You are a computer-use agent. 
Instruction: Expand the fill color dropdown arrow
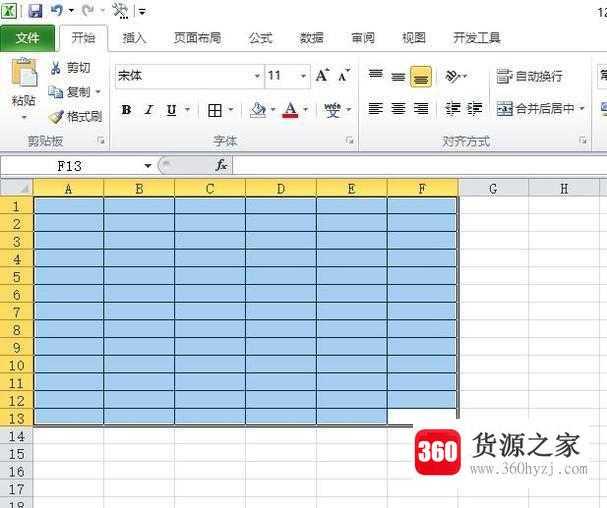[x=273, y=110]
